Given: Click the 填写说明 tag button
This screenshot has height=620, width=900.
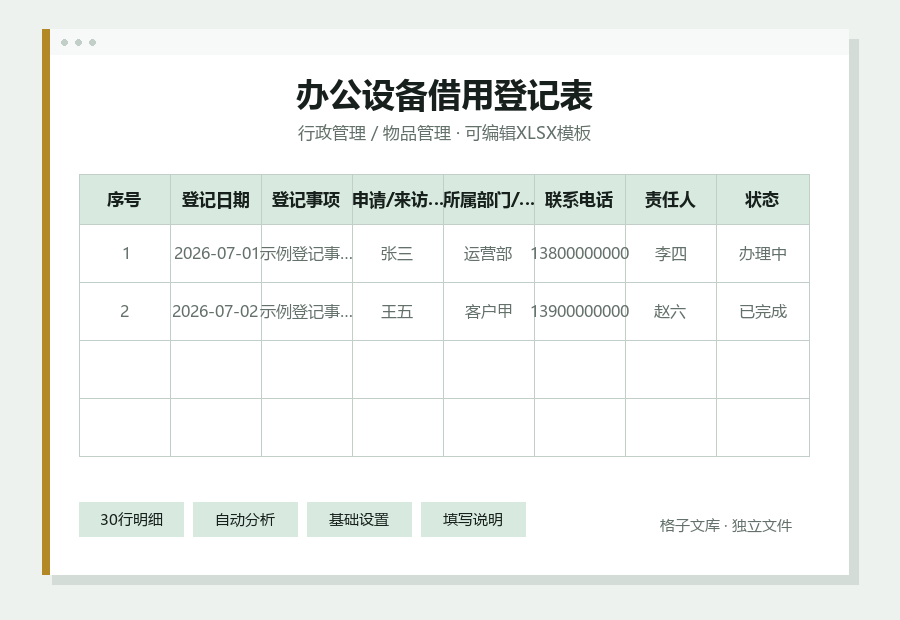Looking at the screenshot, I should [x=473, y=520].
